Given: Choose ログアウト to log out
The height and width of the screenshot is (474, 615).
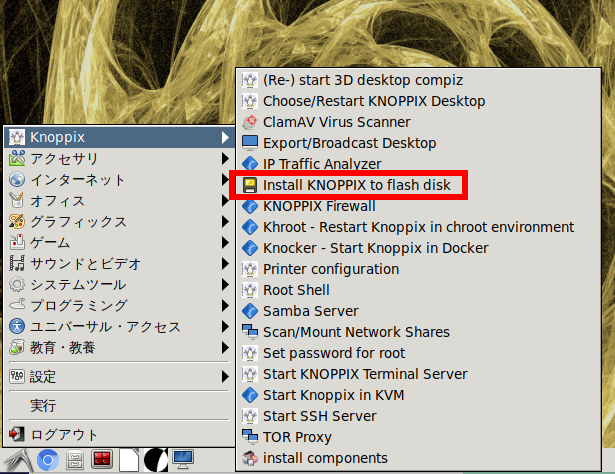Looking at the screenshot, I should (64, 435).
